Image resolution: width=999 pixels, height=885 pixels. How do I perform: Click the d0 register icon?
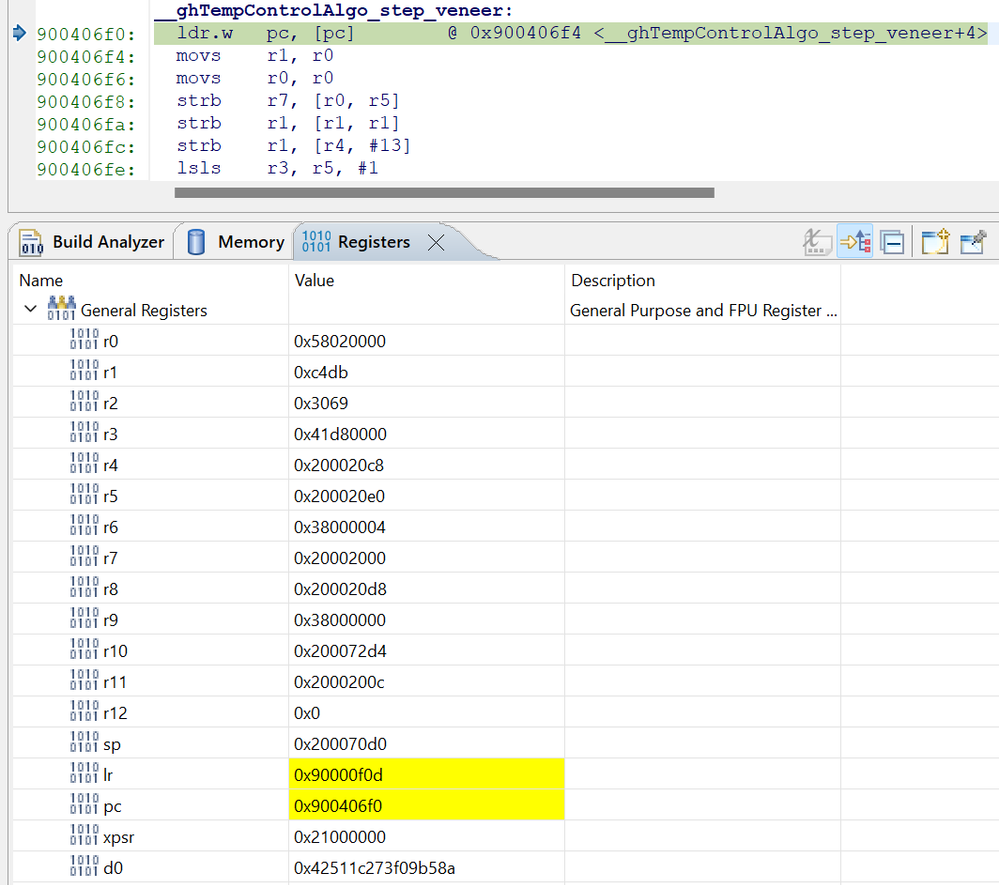(x=84, y=867)
